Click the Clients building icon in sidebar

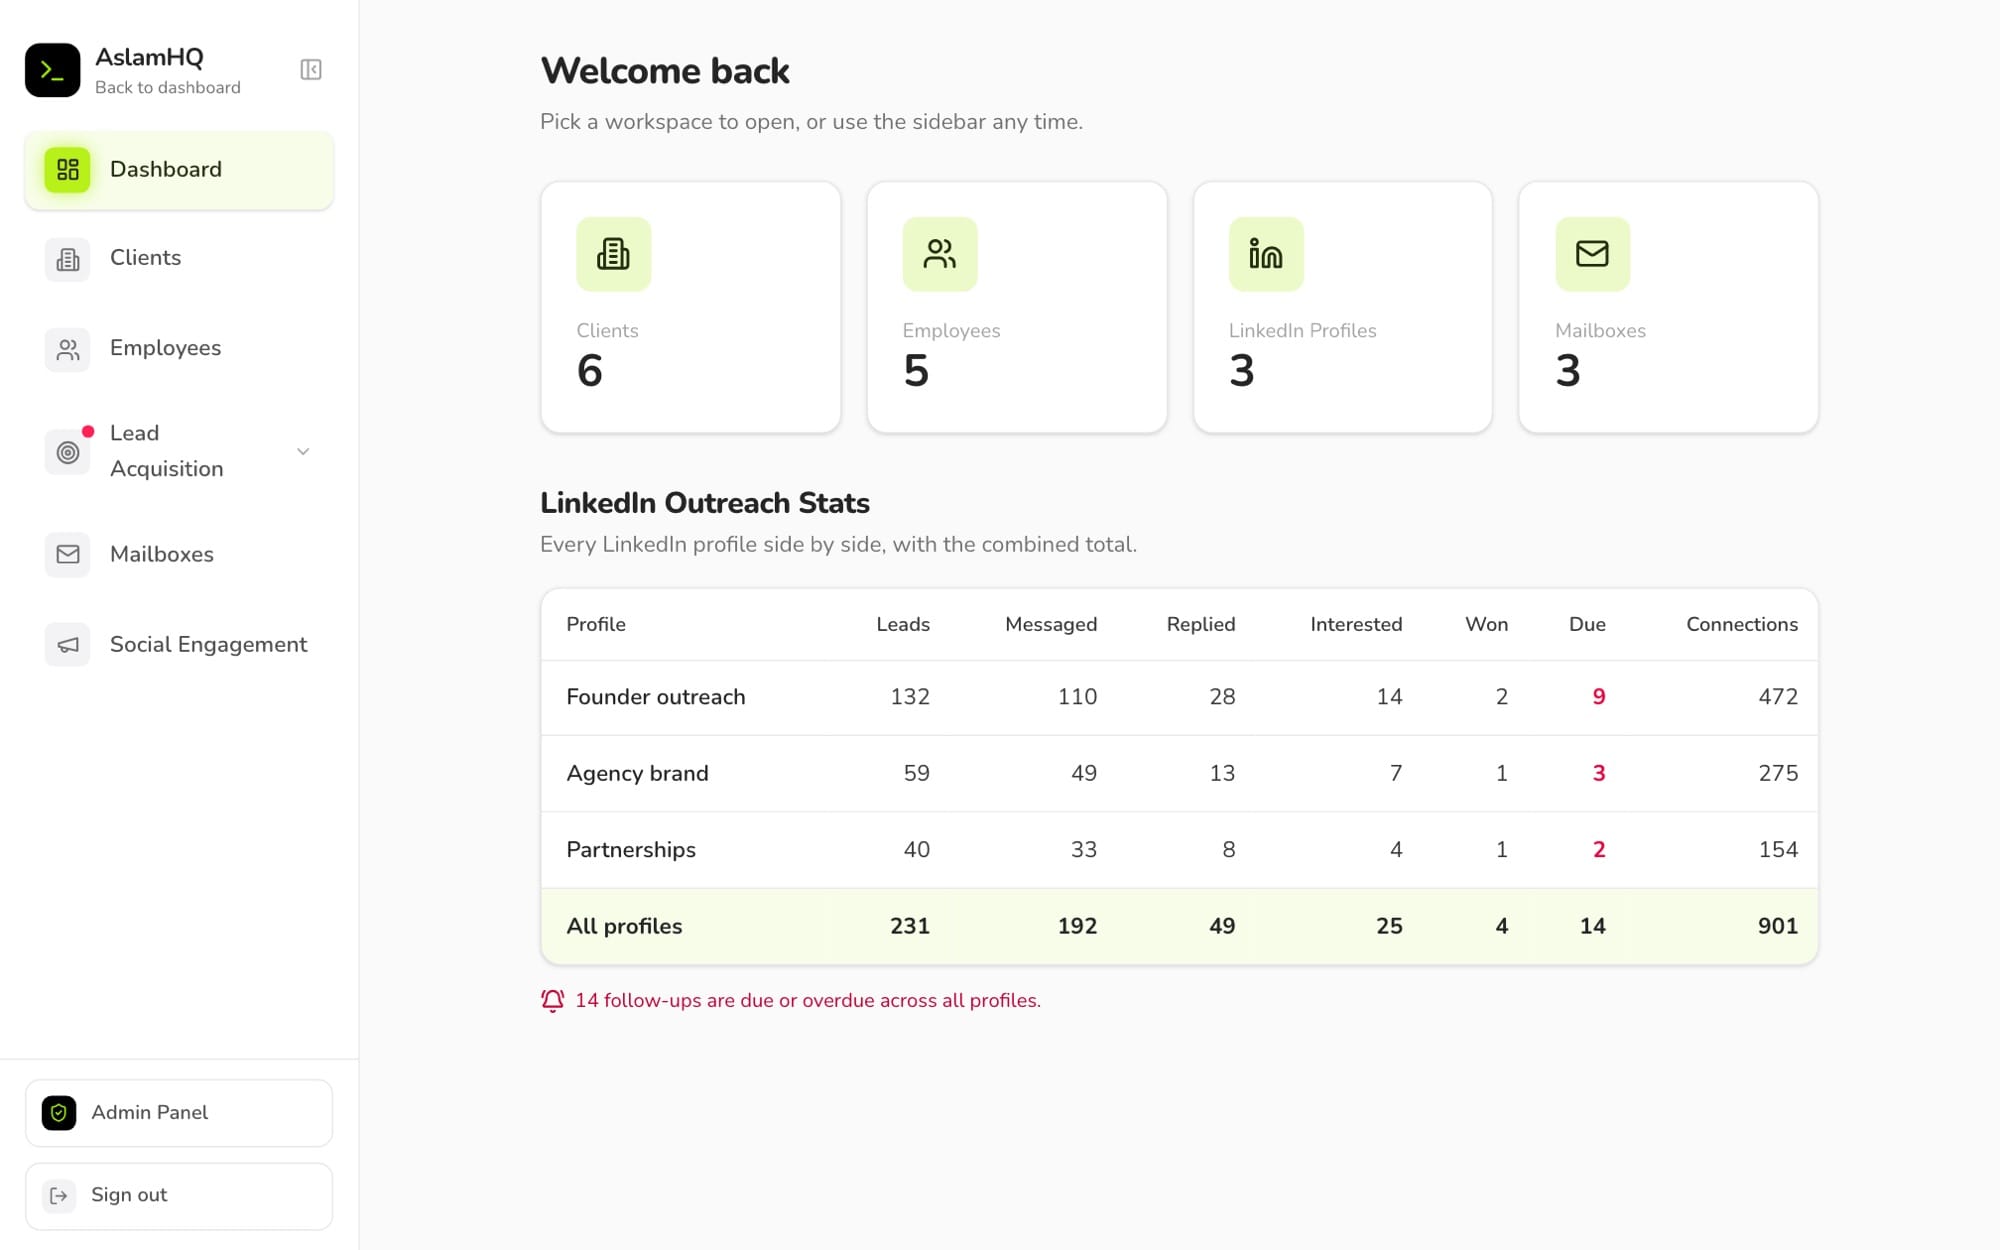[x=68, y=260]
